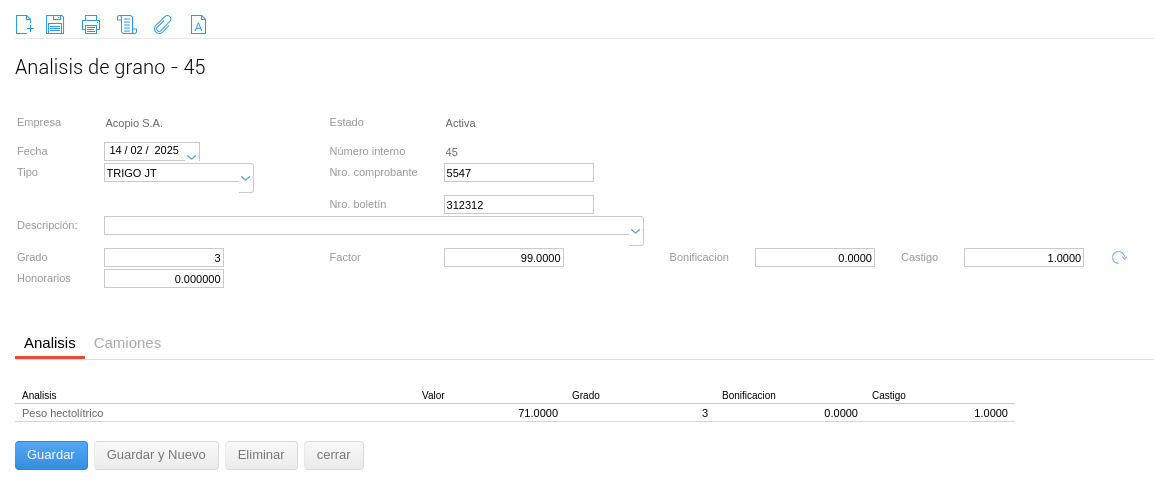Click Guardar y Nuevo button
The image size is (1154, 493).
tap(156, 455)
